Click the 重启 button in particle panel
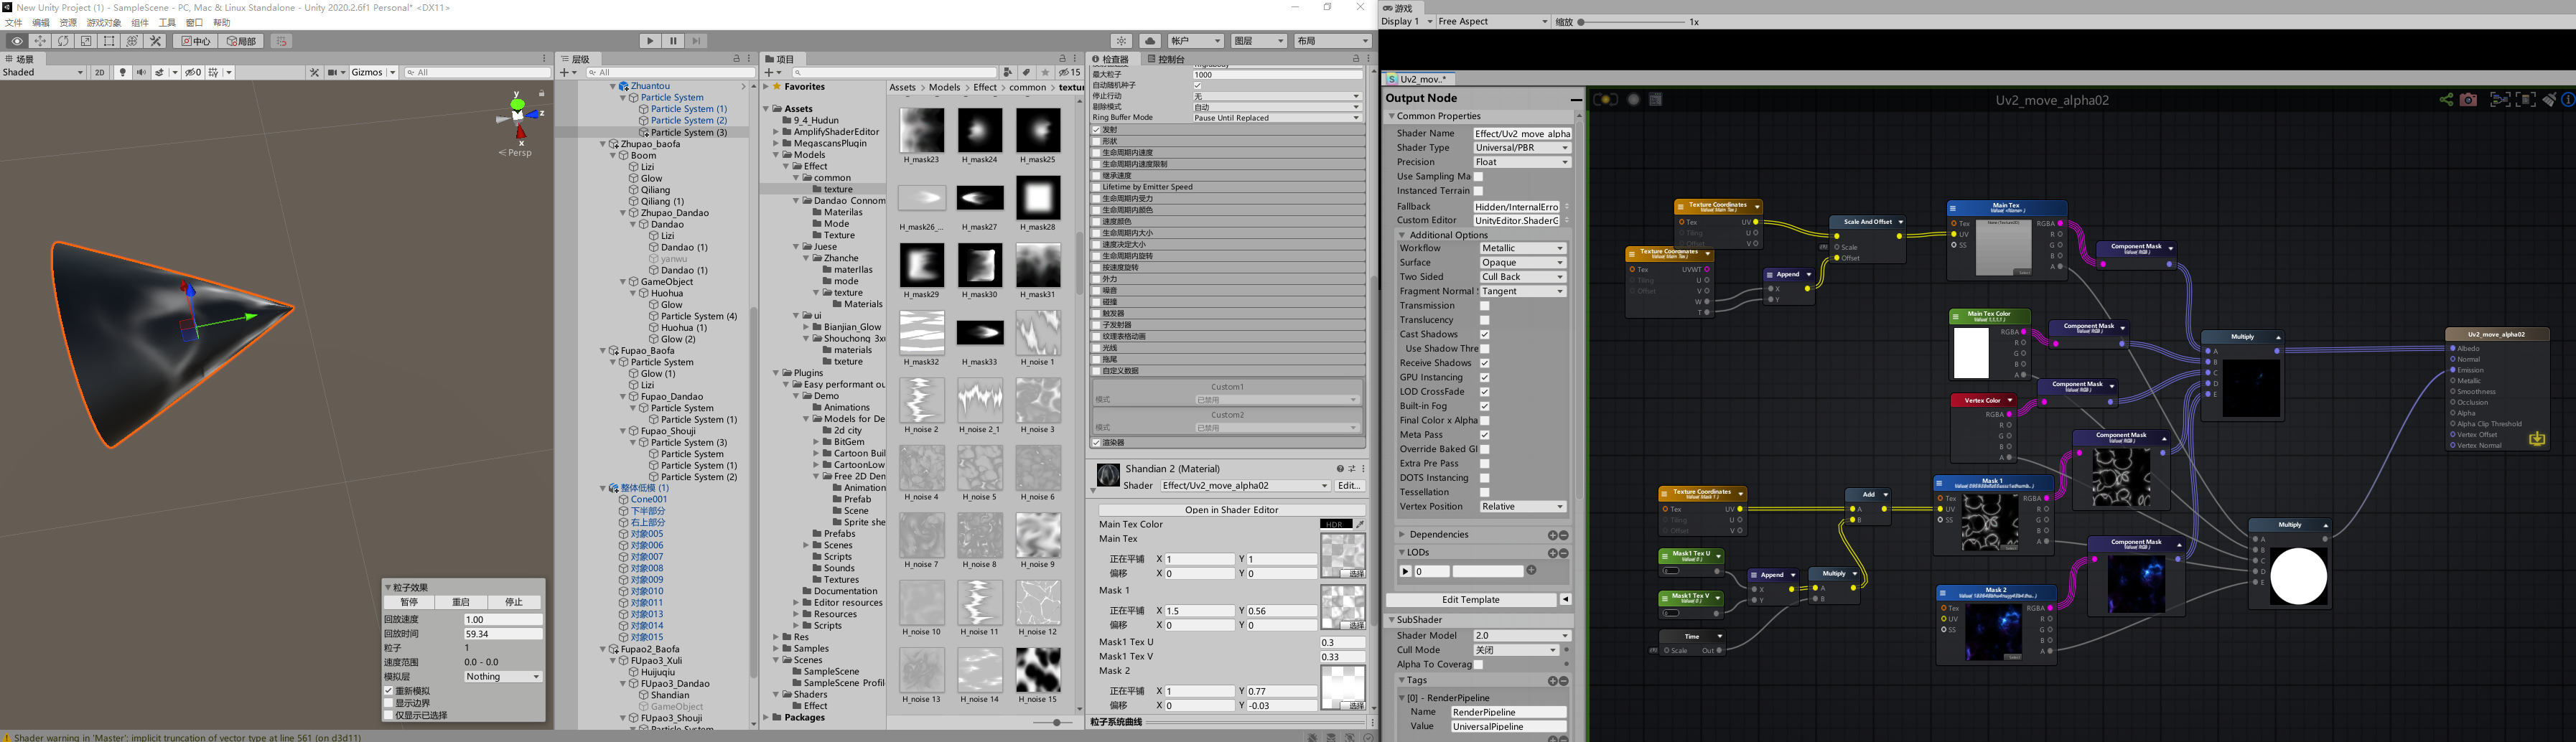The width and height of the screenshot is (2576, 742). [x=461, y=602]
